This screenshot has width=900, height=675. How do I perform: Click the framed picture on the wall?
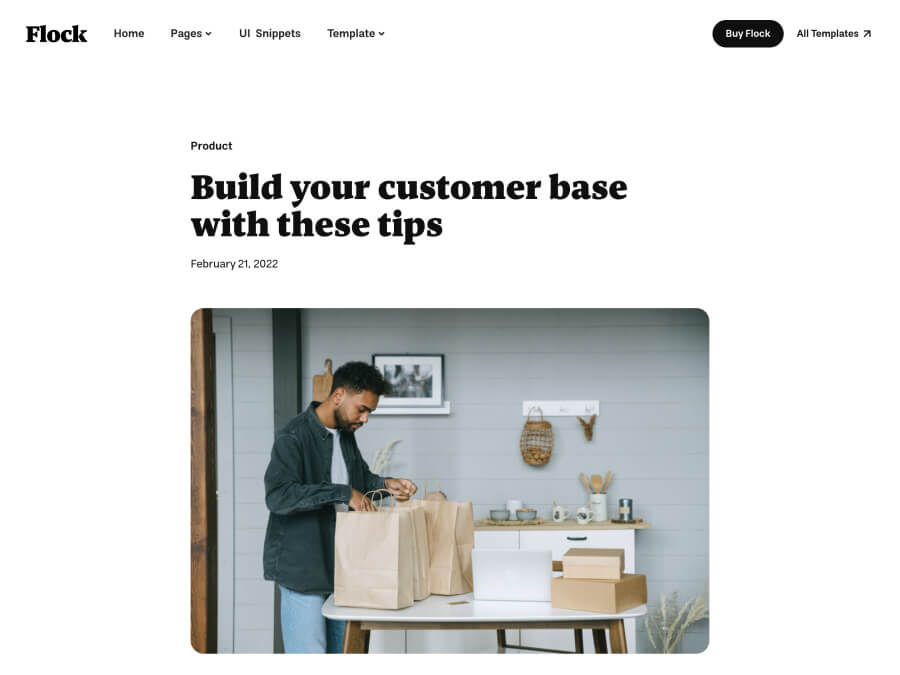tap(409, 381)
